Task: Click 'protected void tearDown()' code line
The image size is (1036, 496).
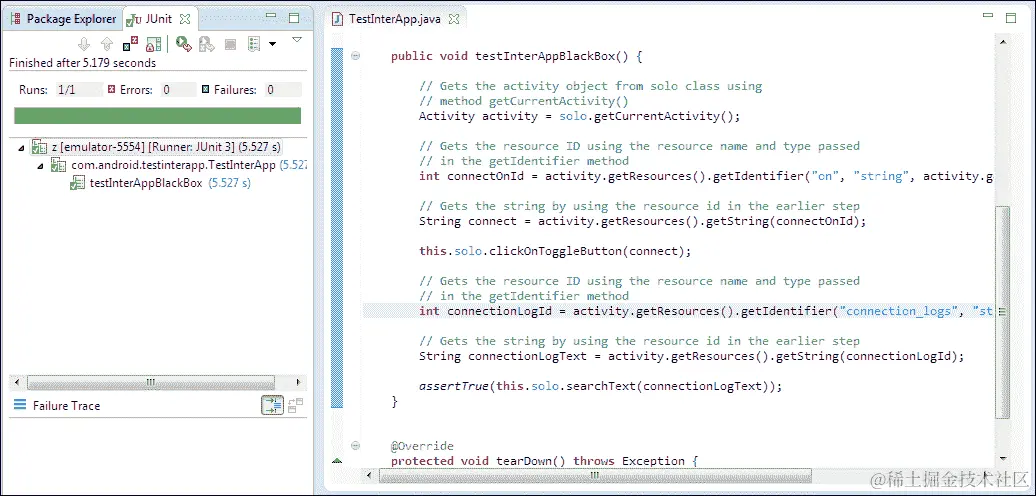Action: (544, 460)
